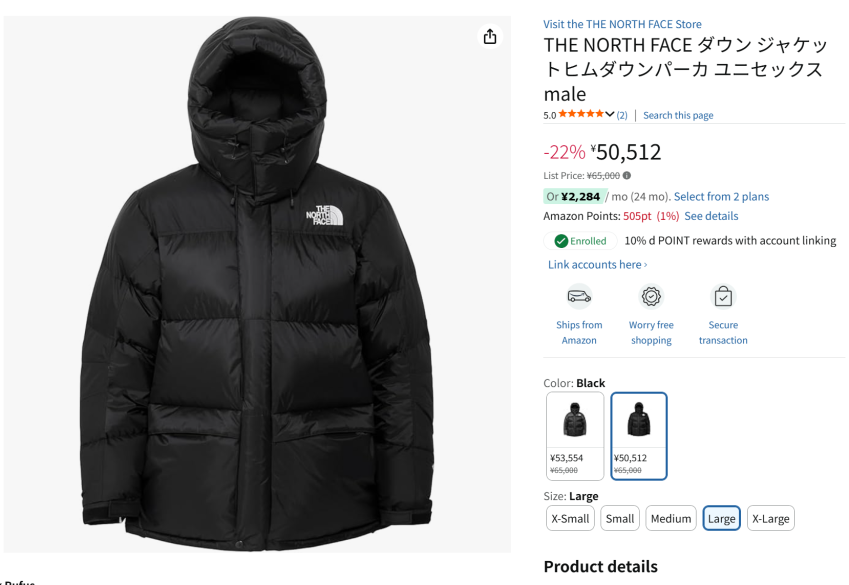The width and height of the screenshot is (849, 585).
Task: Click the share icon on product image
Action: pos(490,37)
